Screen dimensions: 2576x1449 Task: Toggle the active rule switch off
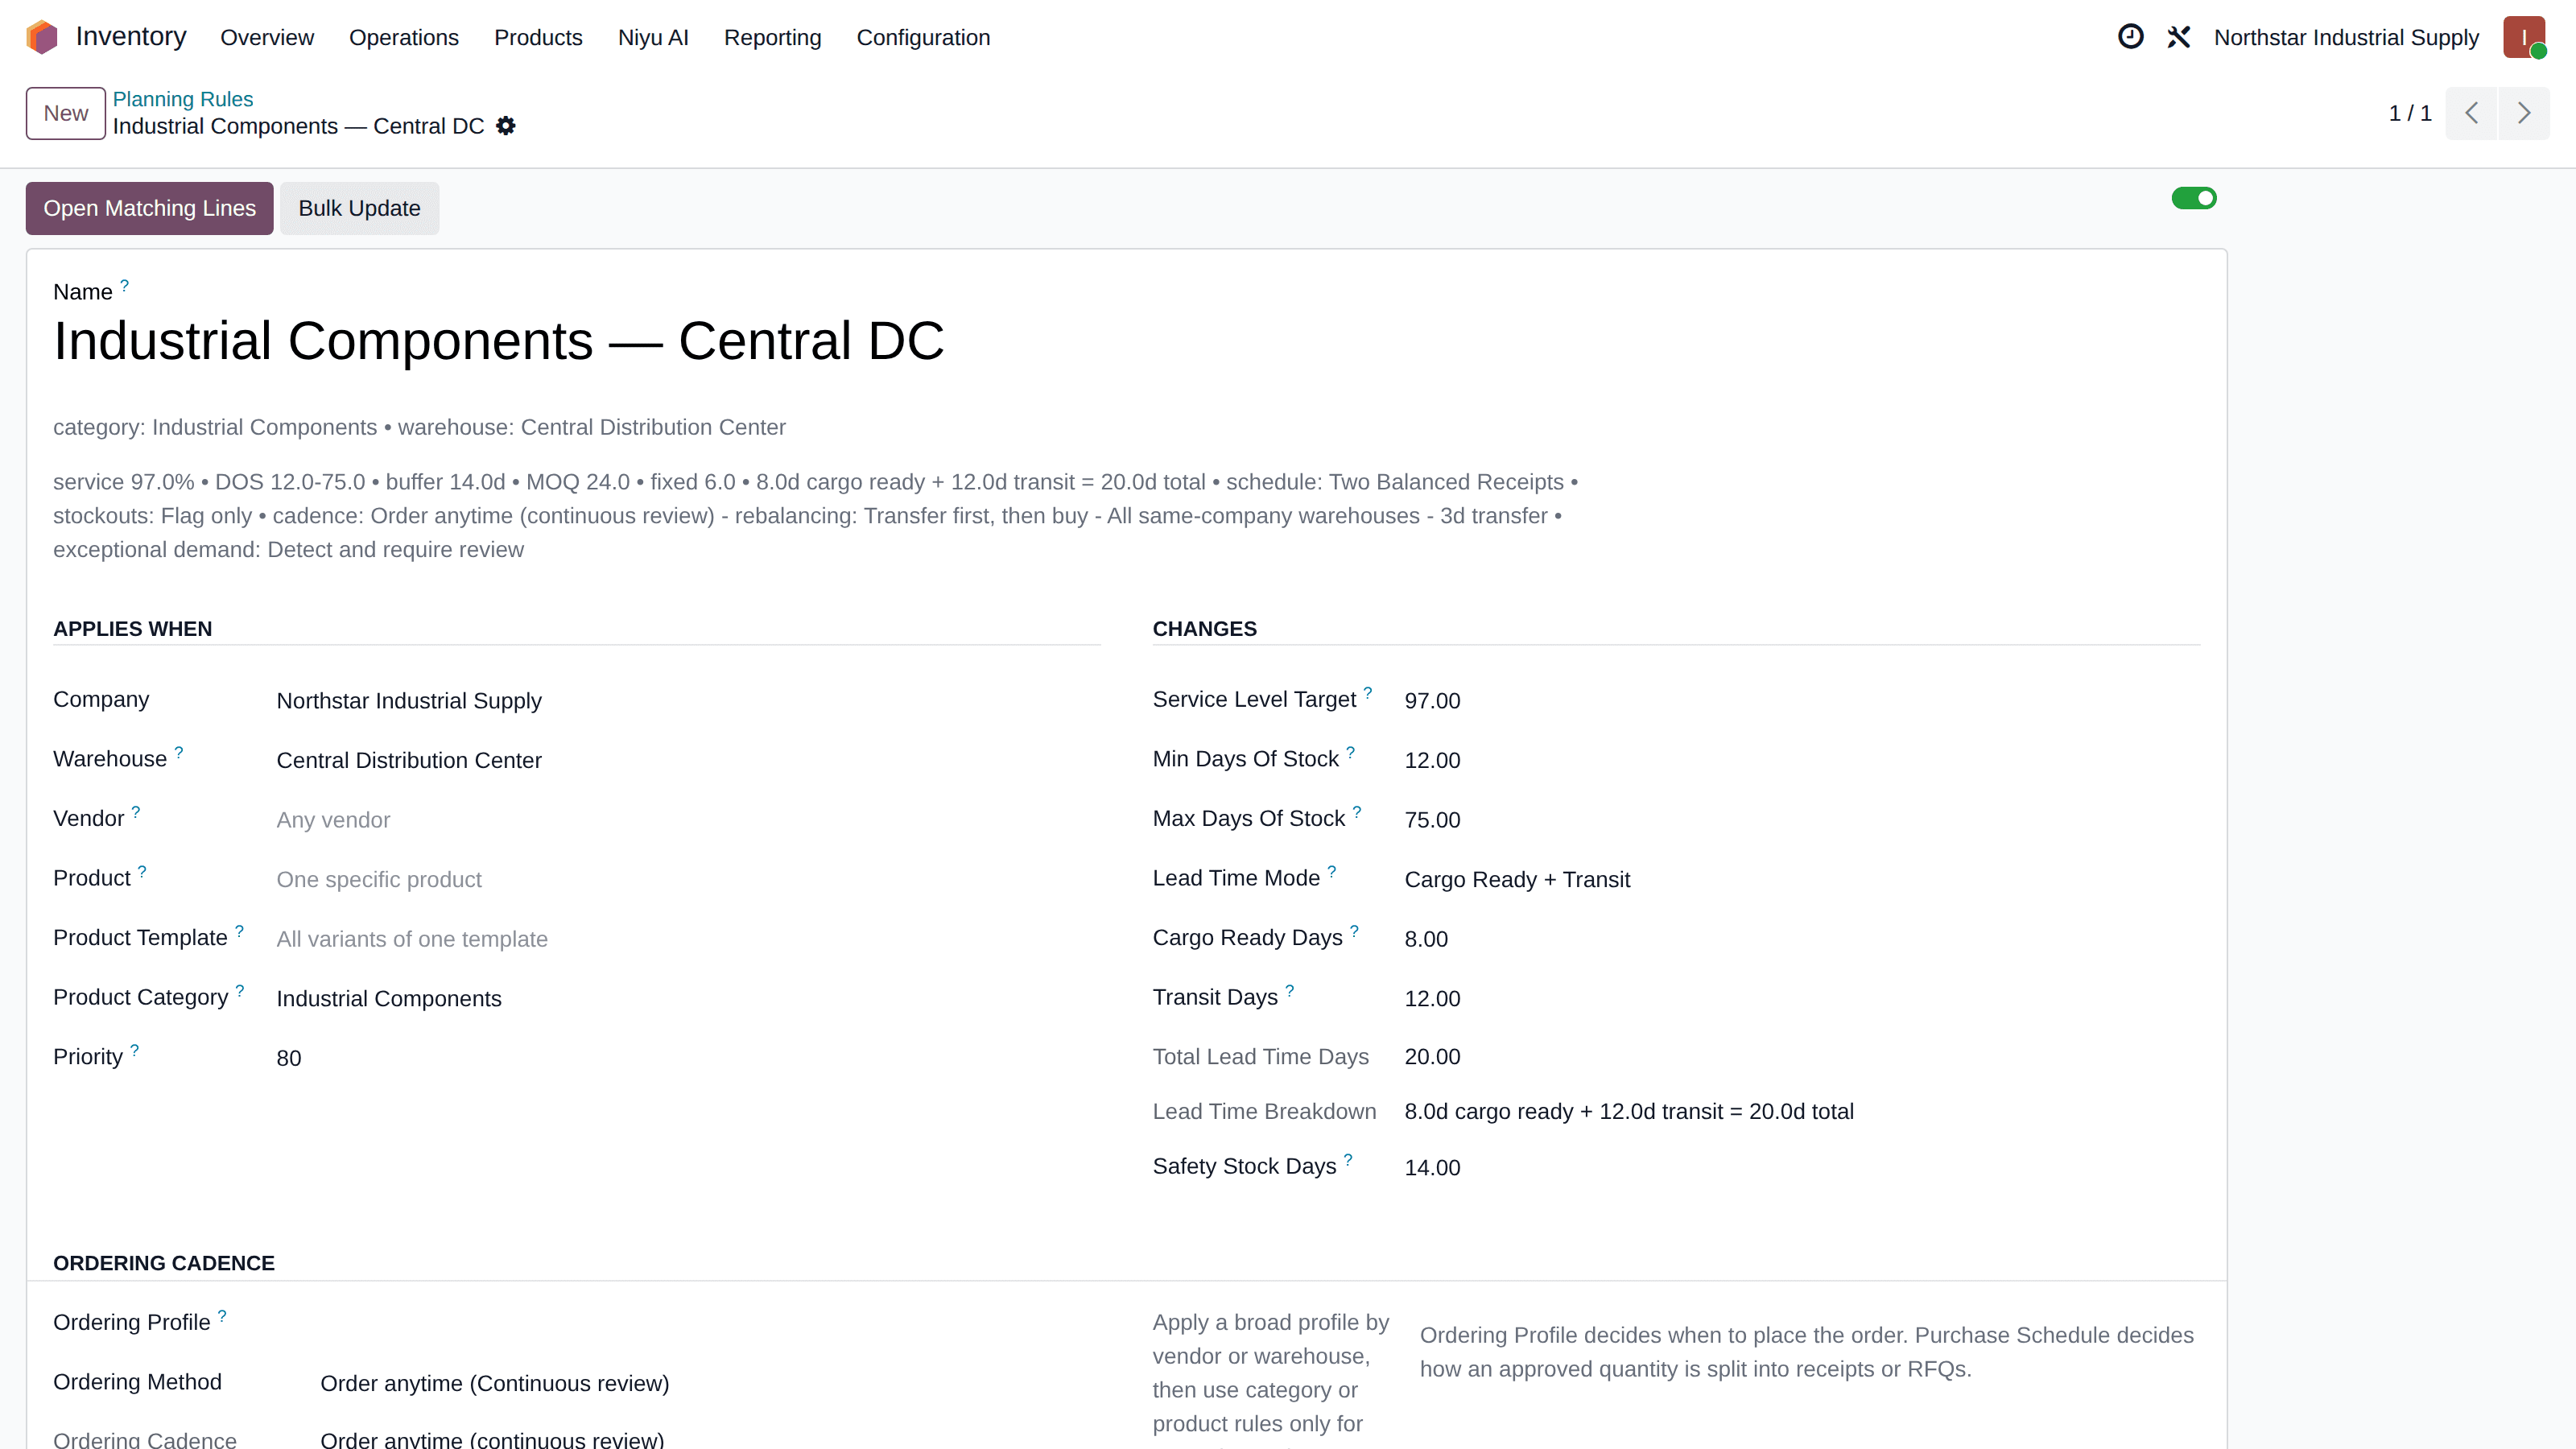(2194, 198)
